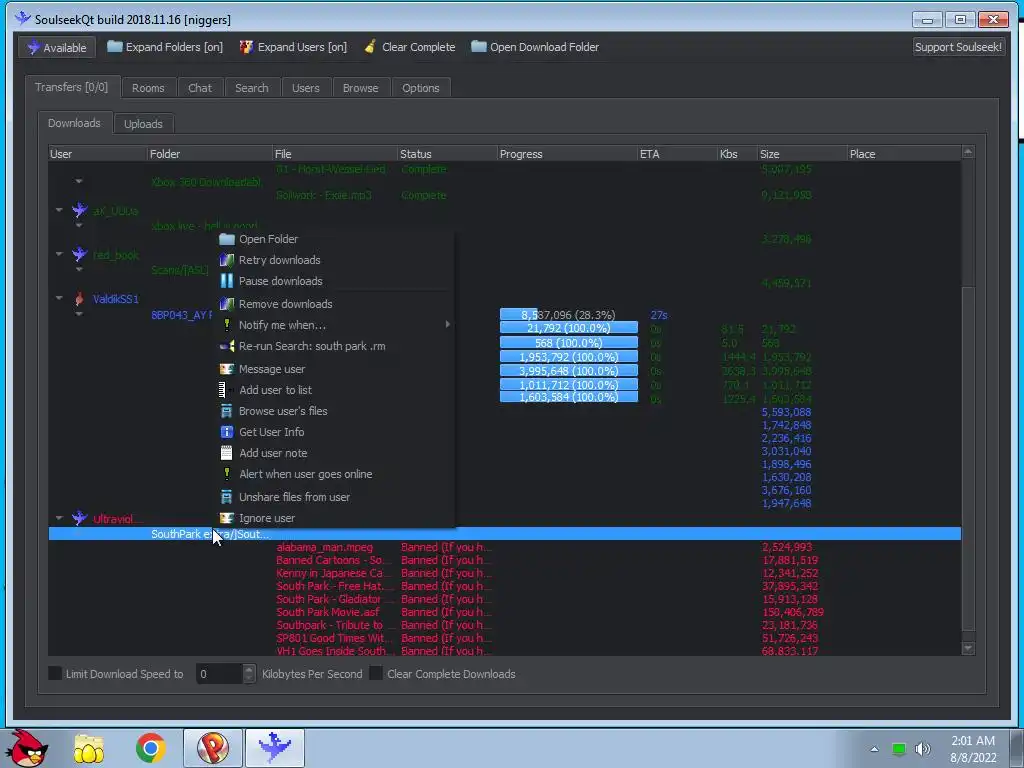
Task: Click the Get User Info icon
Action: pyautogui.click(x=227, y=432)
